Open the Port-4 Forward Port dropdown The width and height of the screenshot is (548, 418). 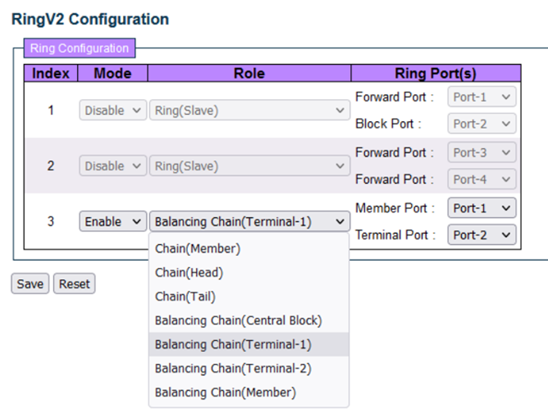tap(482, 179)
